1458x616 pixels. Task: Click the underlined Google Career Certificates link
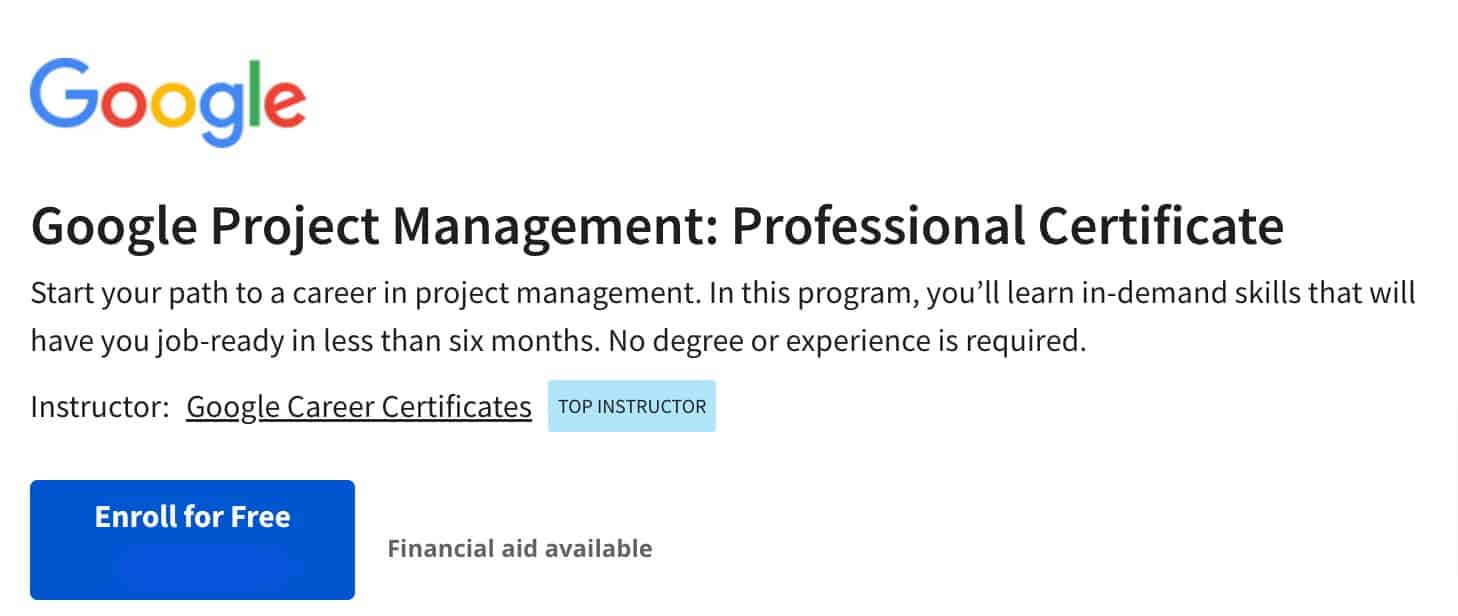point(359,406)
